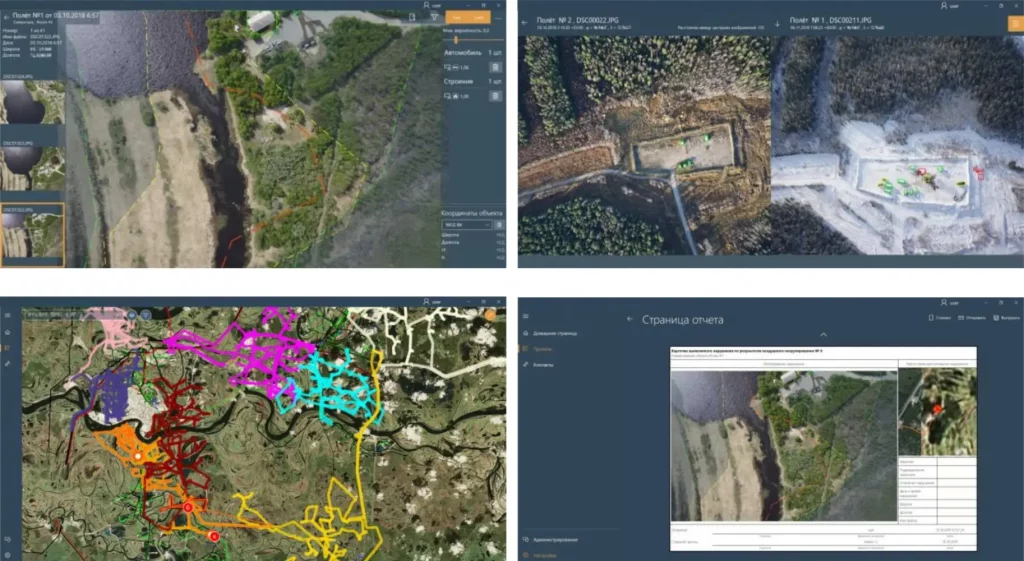Viewport: 1024px width, 561px height.
Task: Delete the Строения detection entry
Action: [495, 96]
